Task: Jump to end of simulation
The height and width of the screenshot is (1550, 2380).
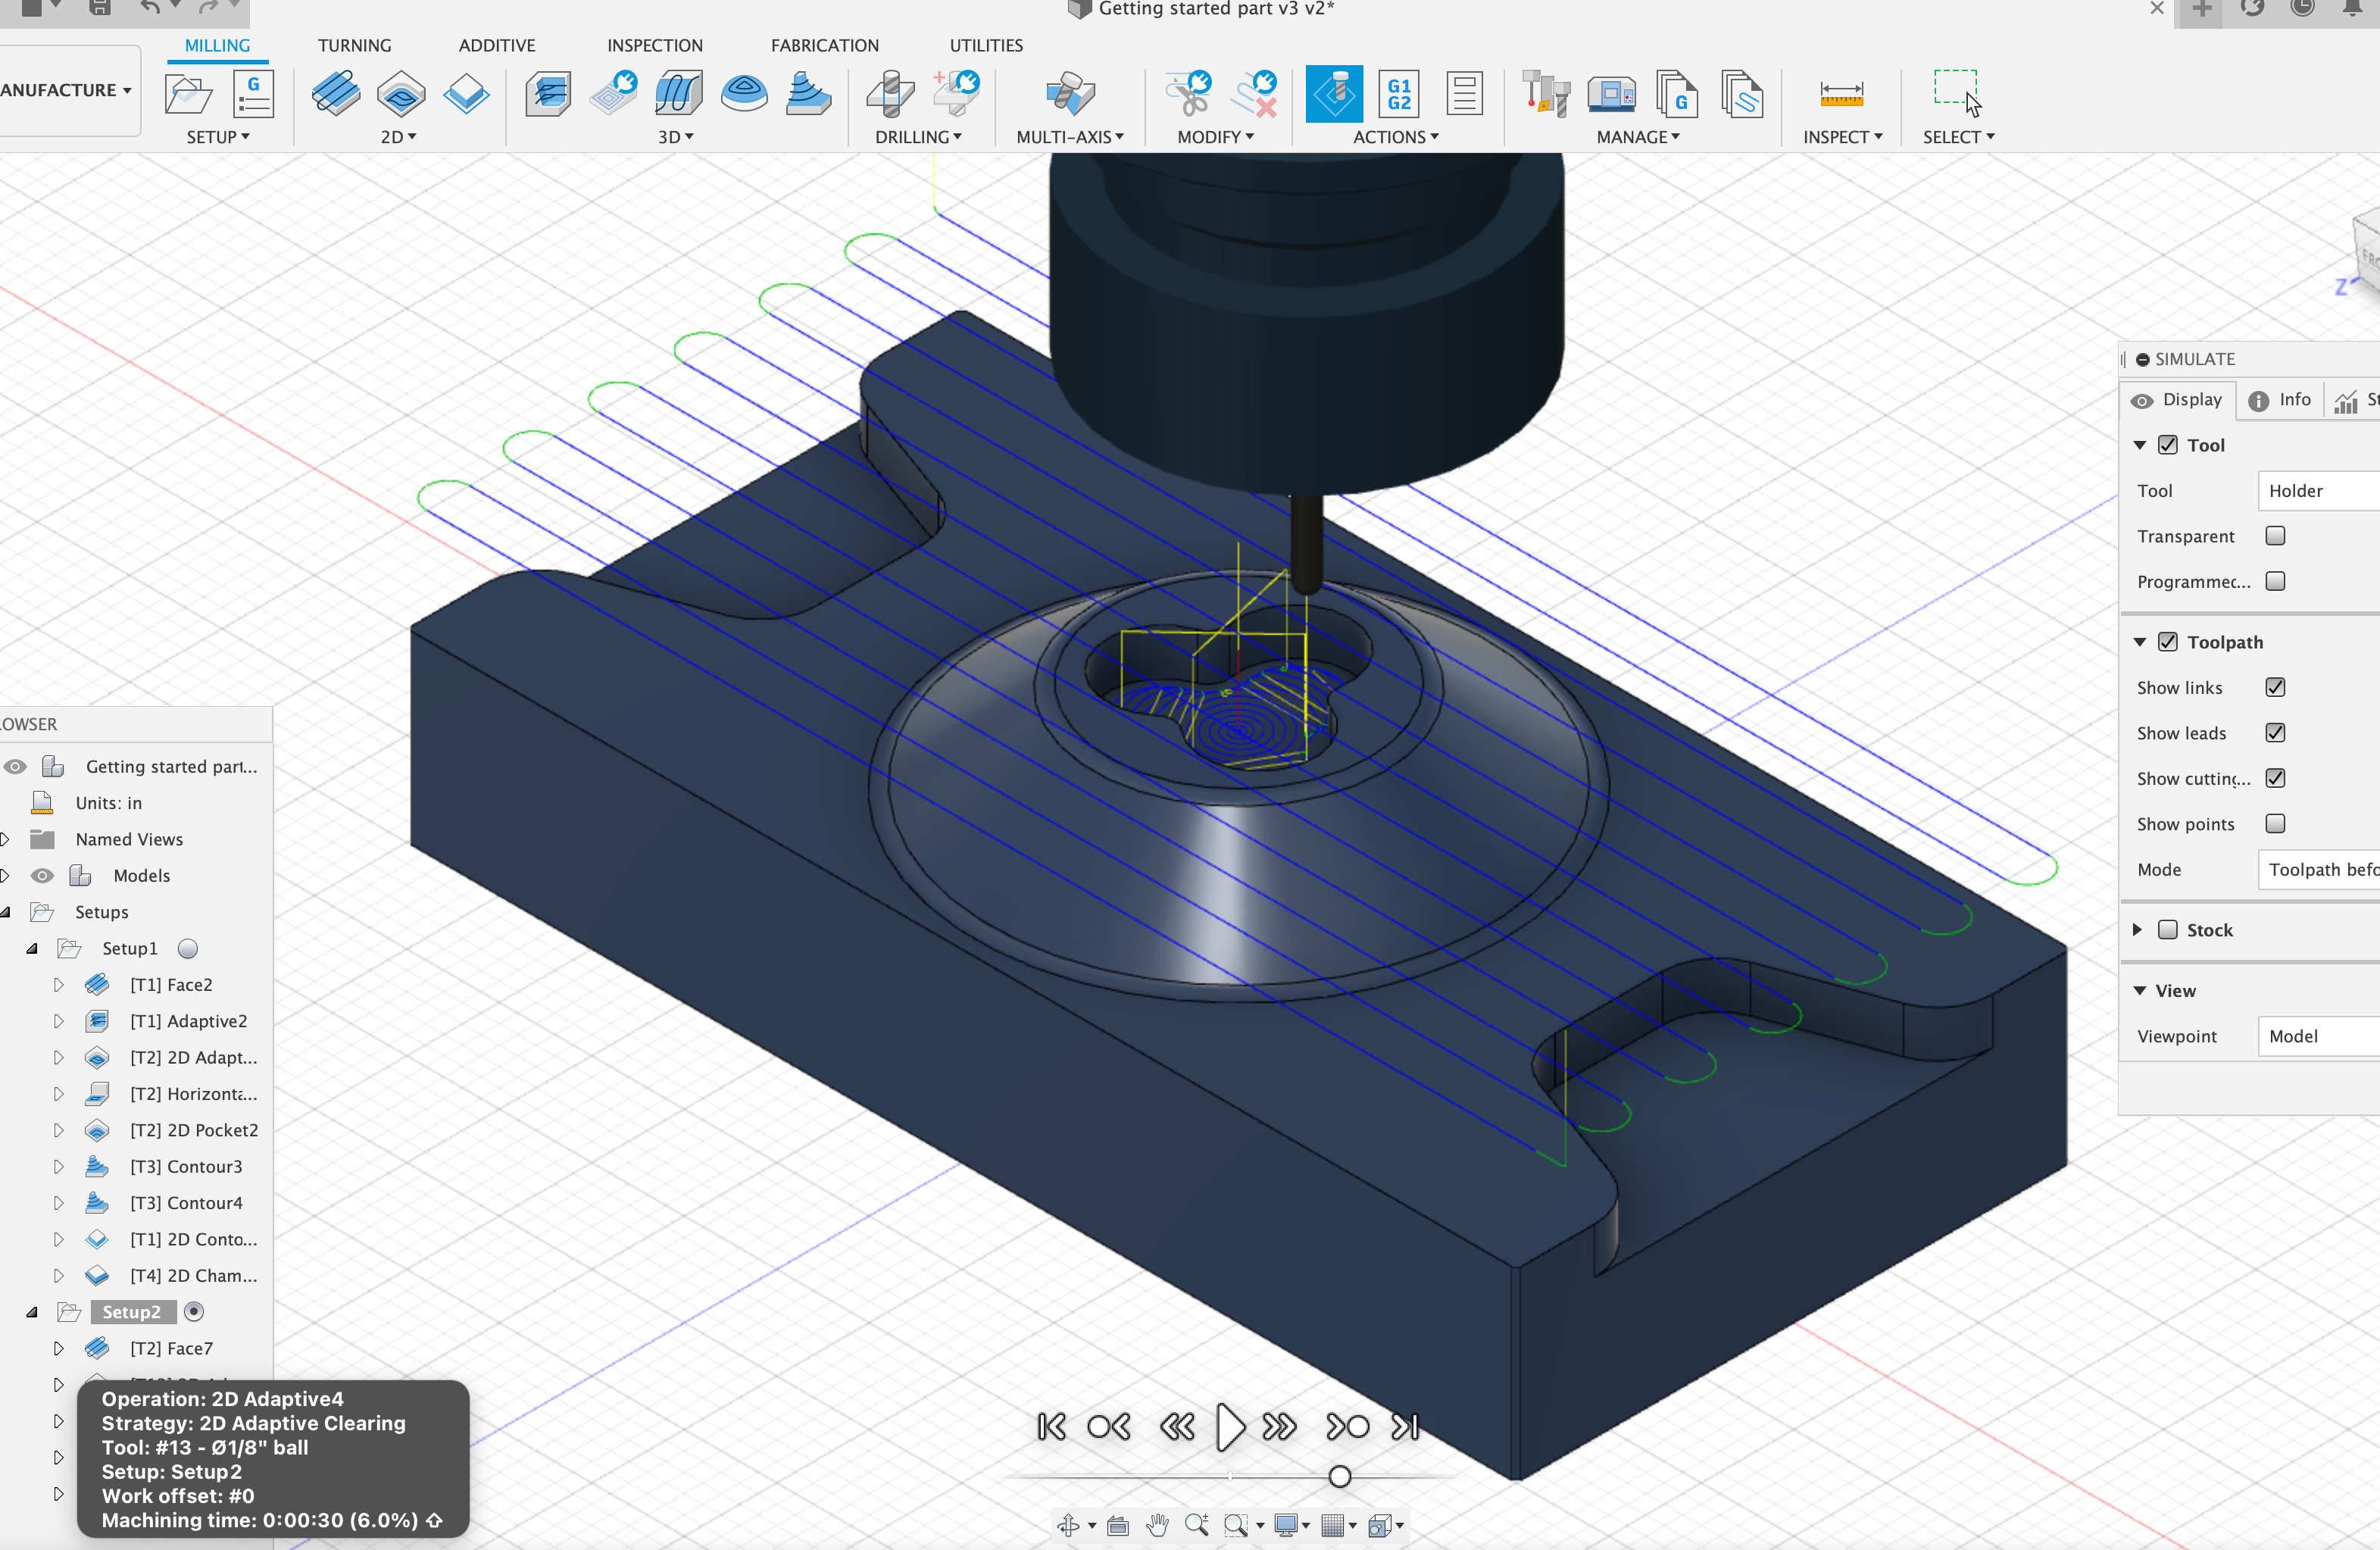Action: 1405,1426
